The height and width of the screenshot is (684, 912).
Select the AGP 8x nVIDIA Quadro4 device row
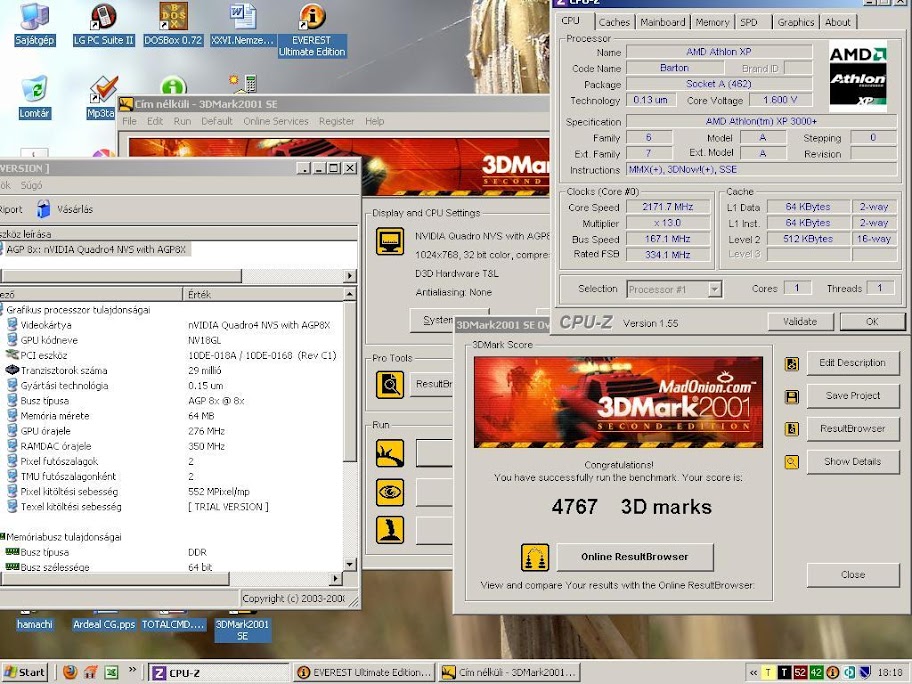[x=95, y=250]
